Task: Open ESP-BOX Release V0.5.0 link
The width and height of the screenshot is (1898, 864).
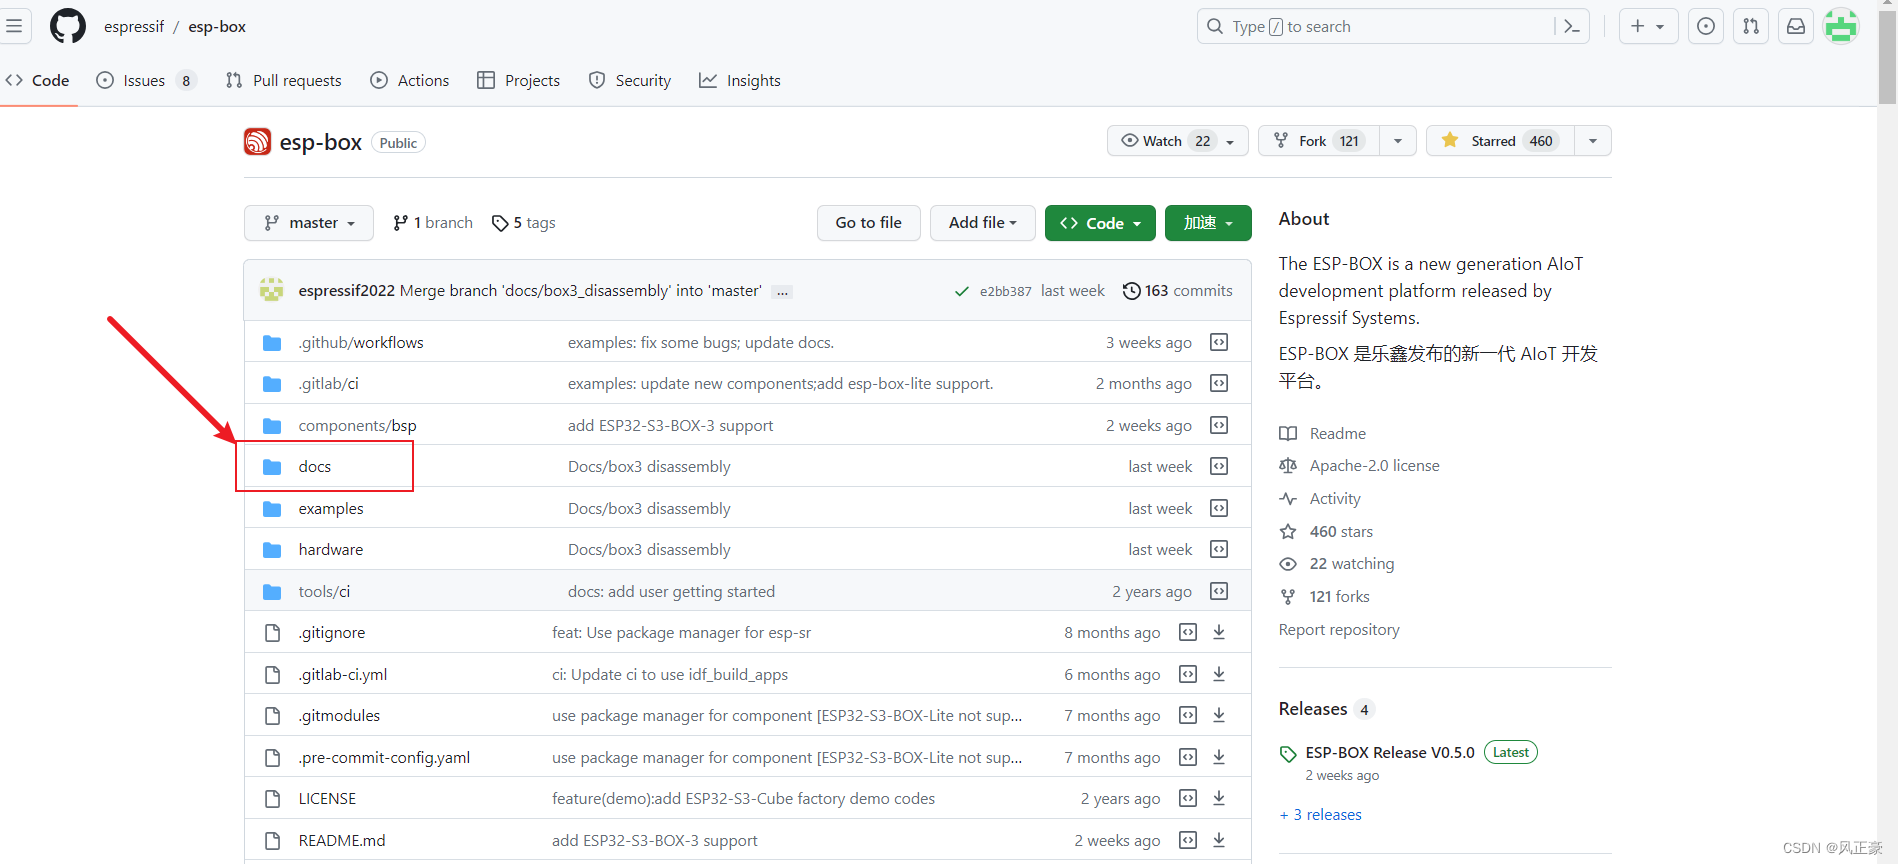Action: point(1390,753)
